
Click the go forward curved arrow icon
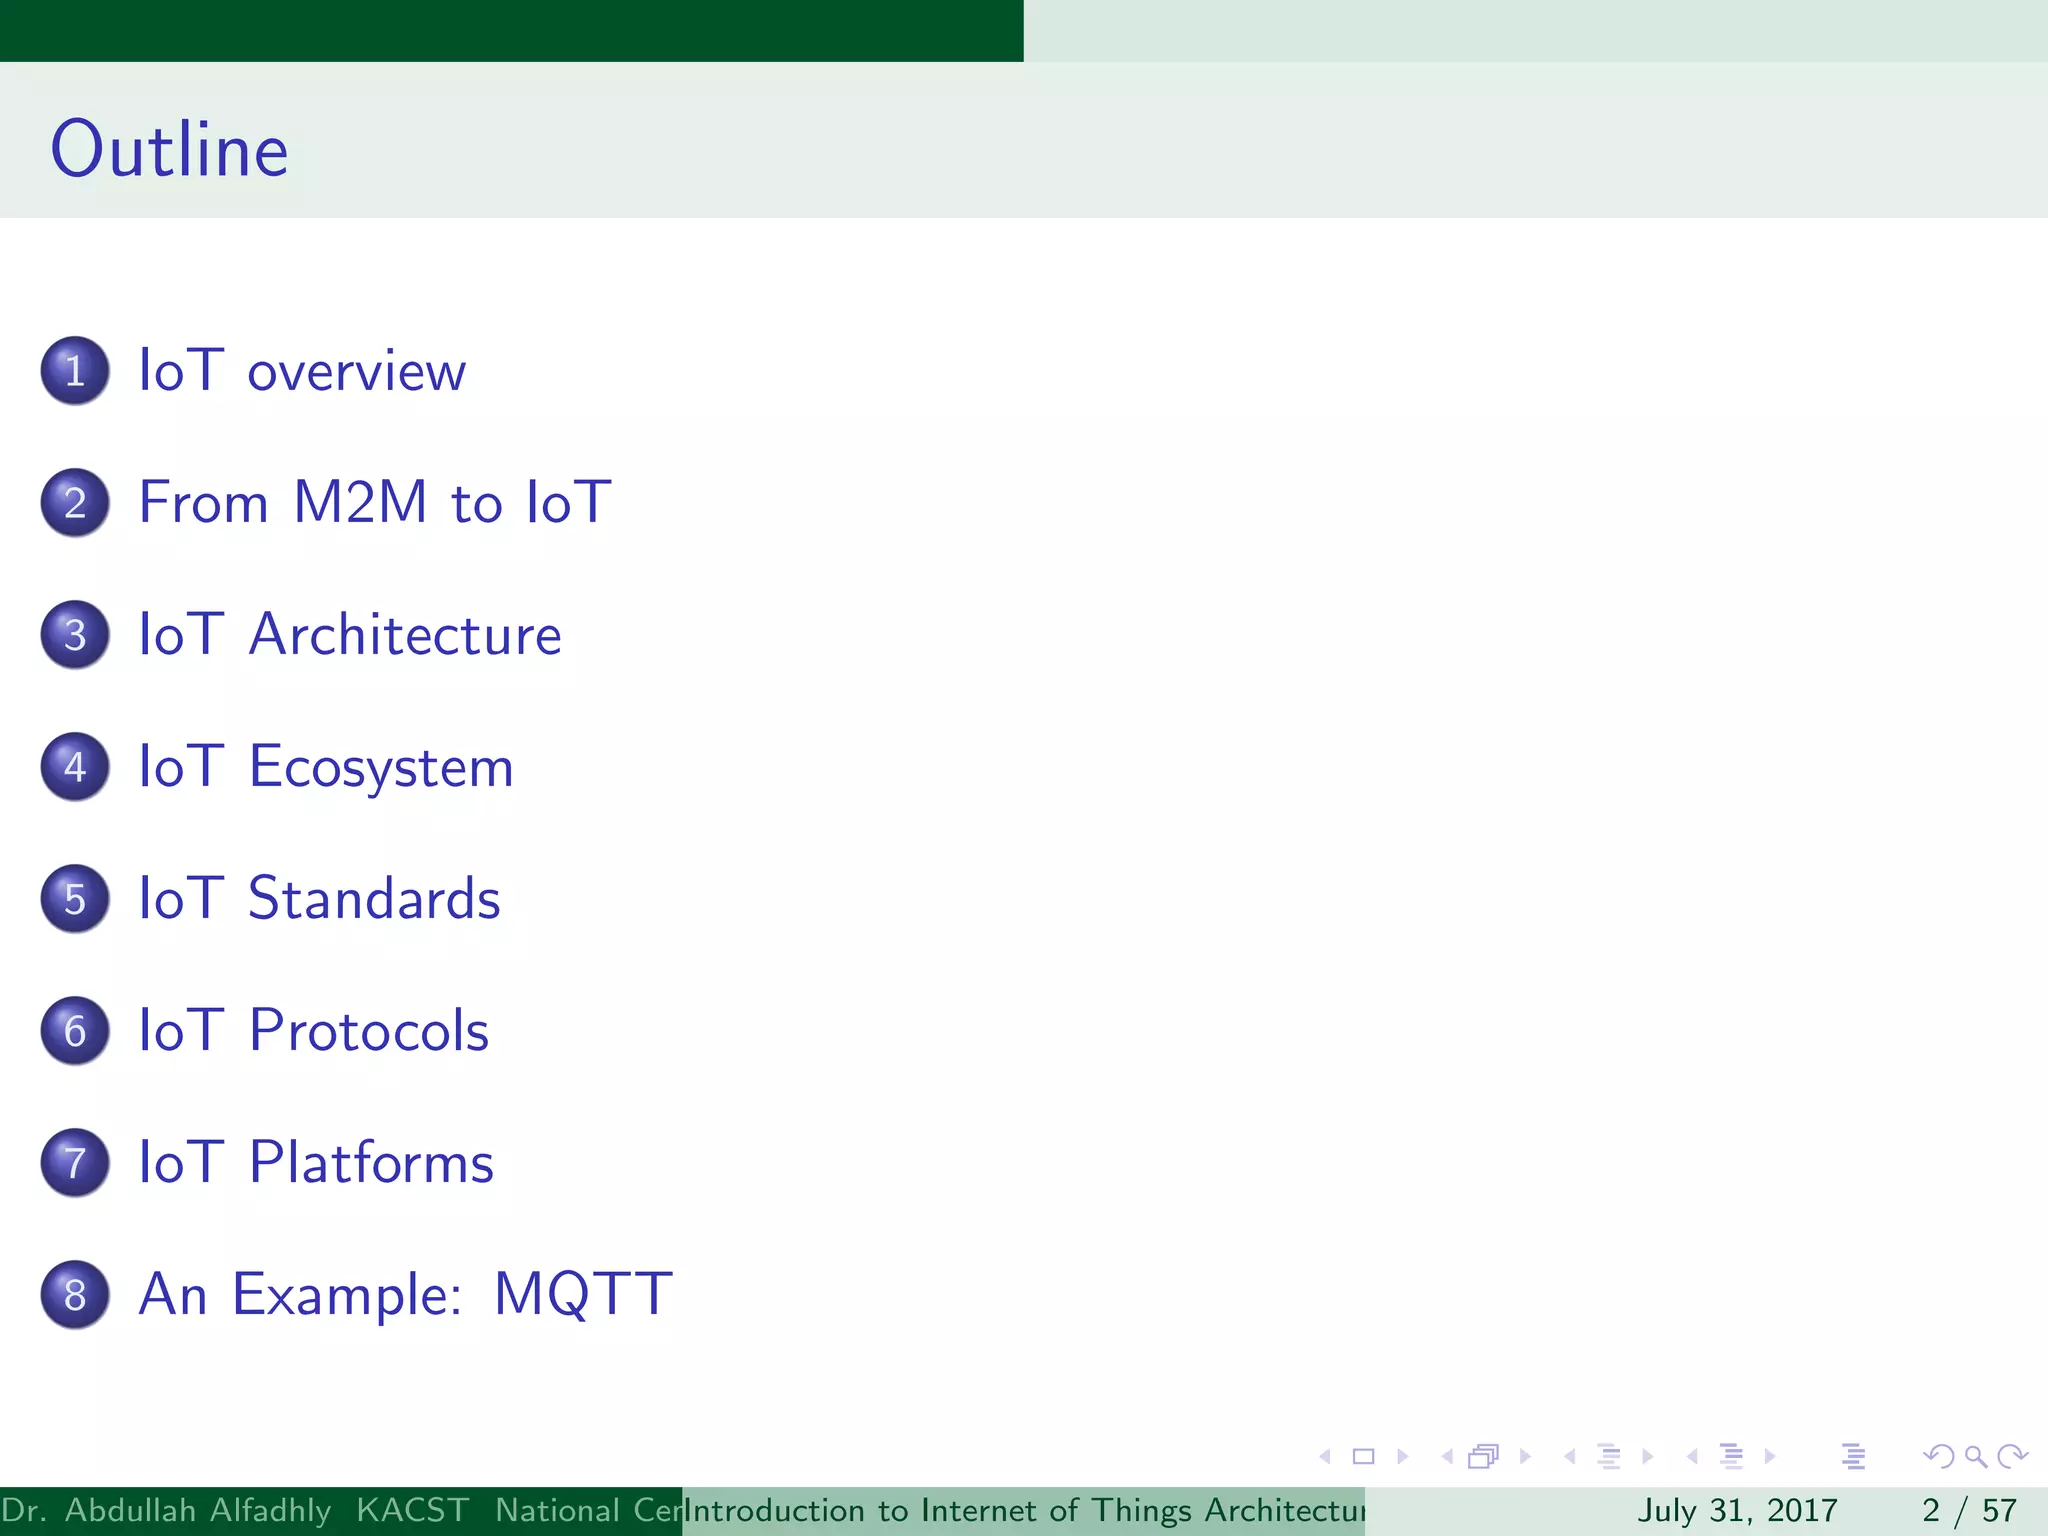(2012, 1457)
